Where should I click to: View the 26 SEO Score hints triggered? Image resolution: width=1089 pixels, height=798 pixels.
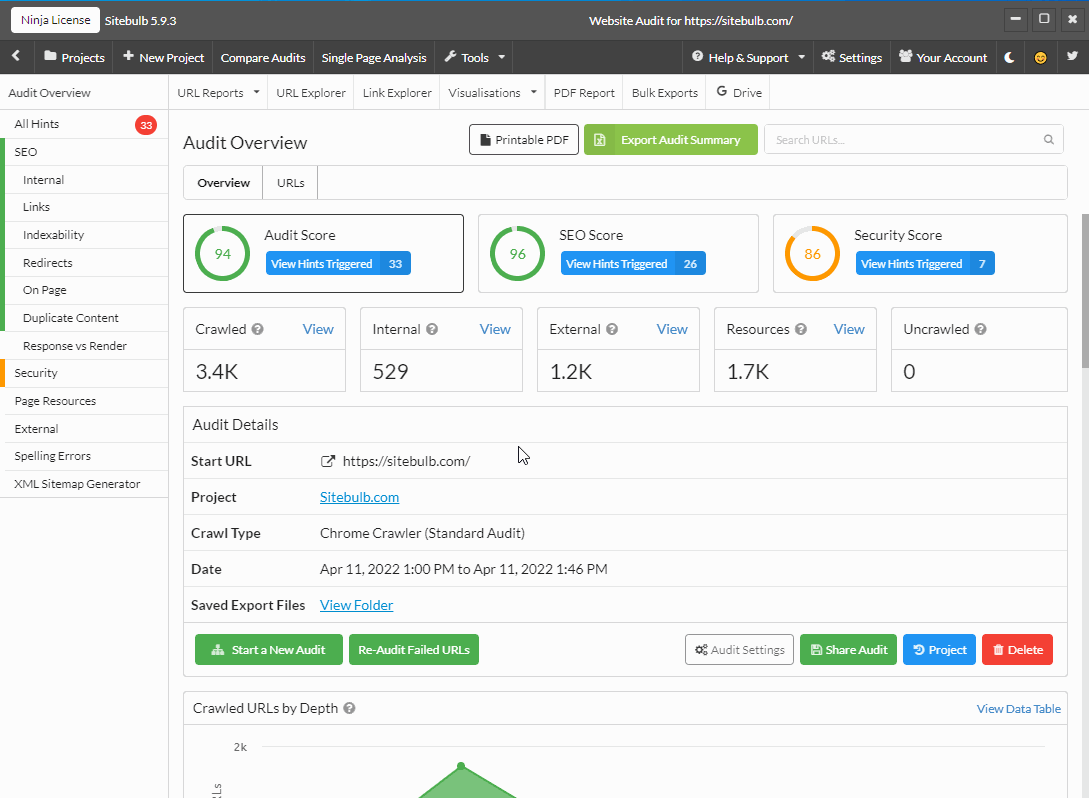tap(633, 263)
